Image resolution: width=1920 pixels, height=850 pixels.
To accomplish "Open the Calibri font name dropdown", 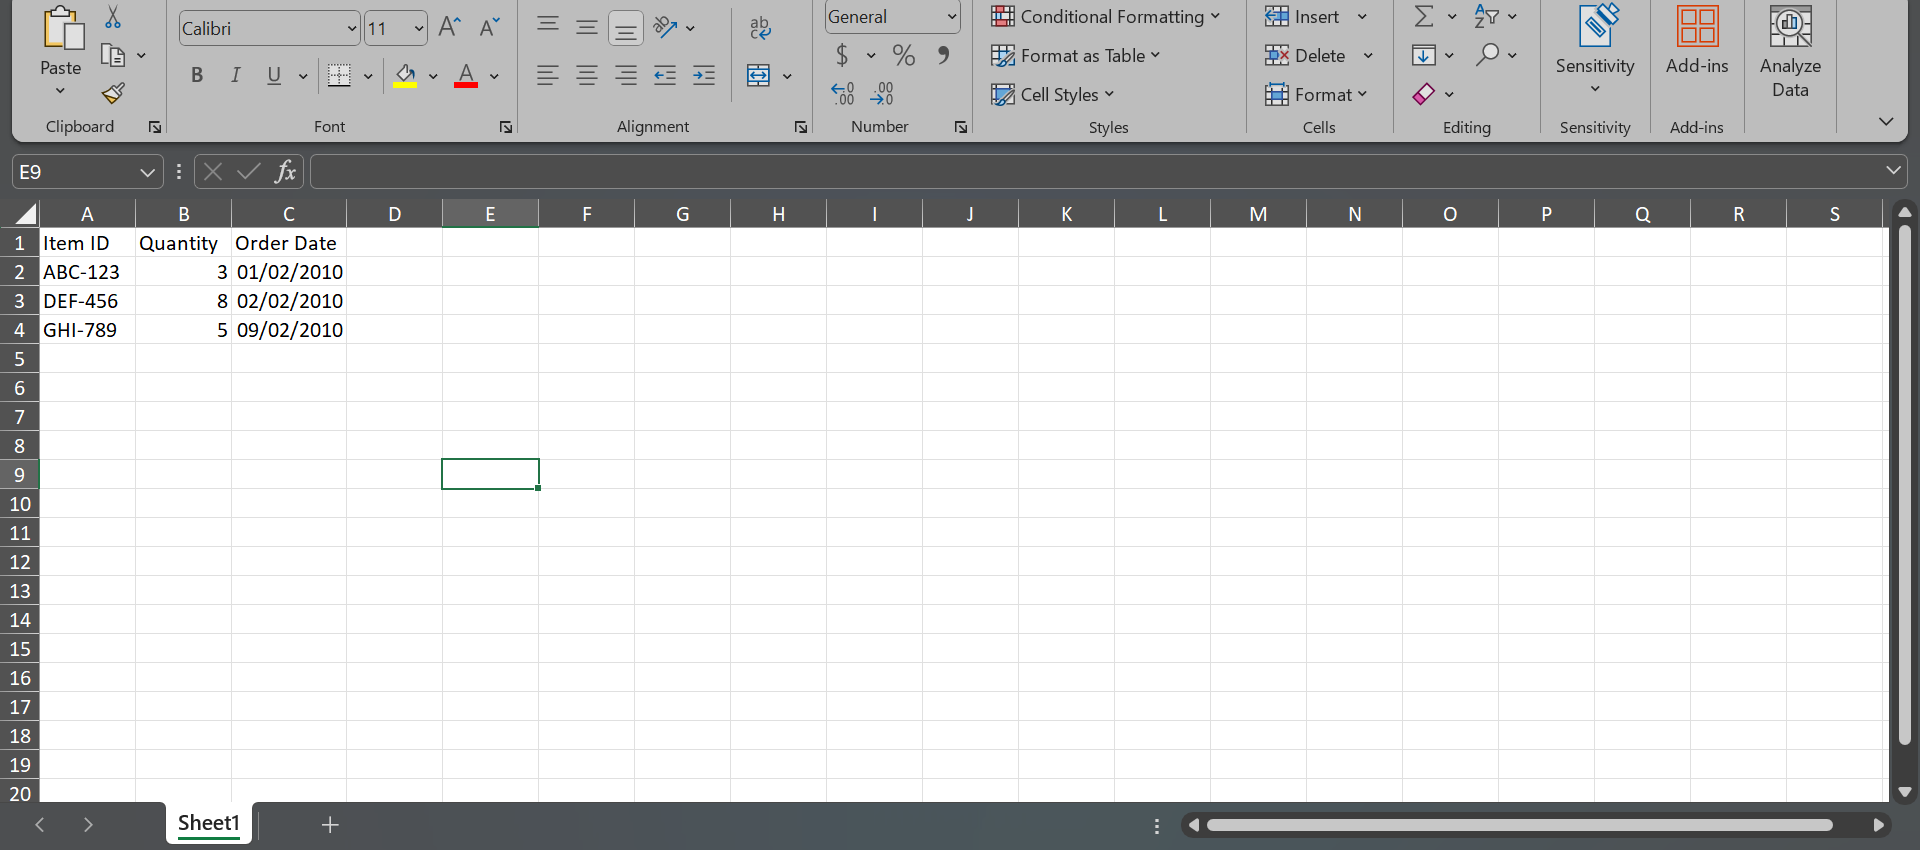I will coord(352,29).
